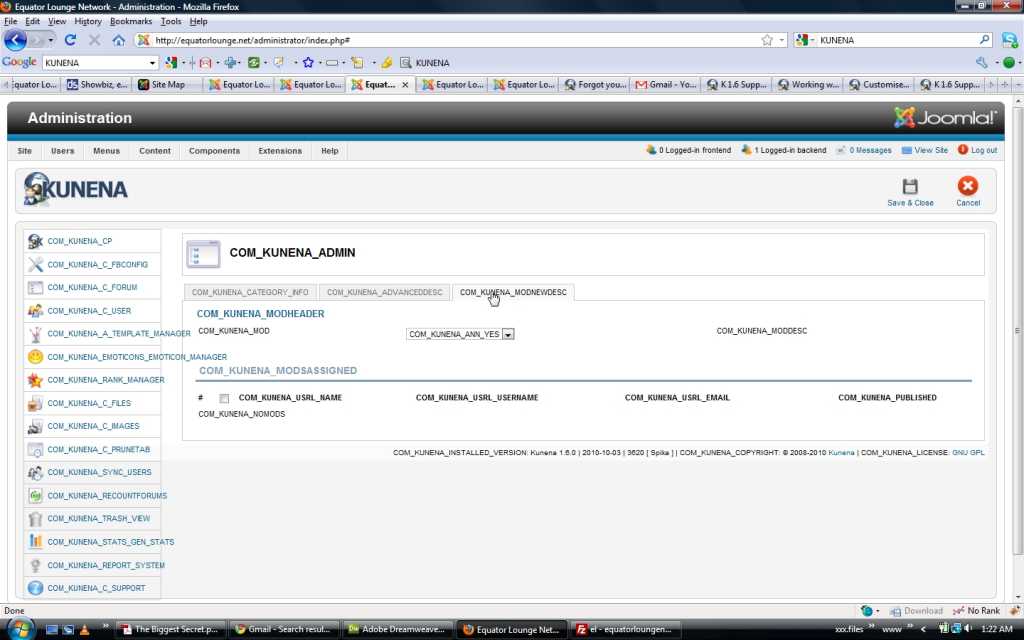Click the View Site link
The image size is (1024, 640).
click(931, 150)
